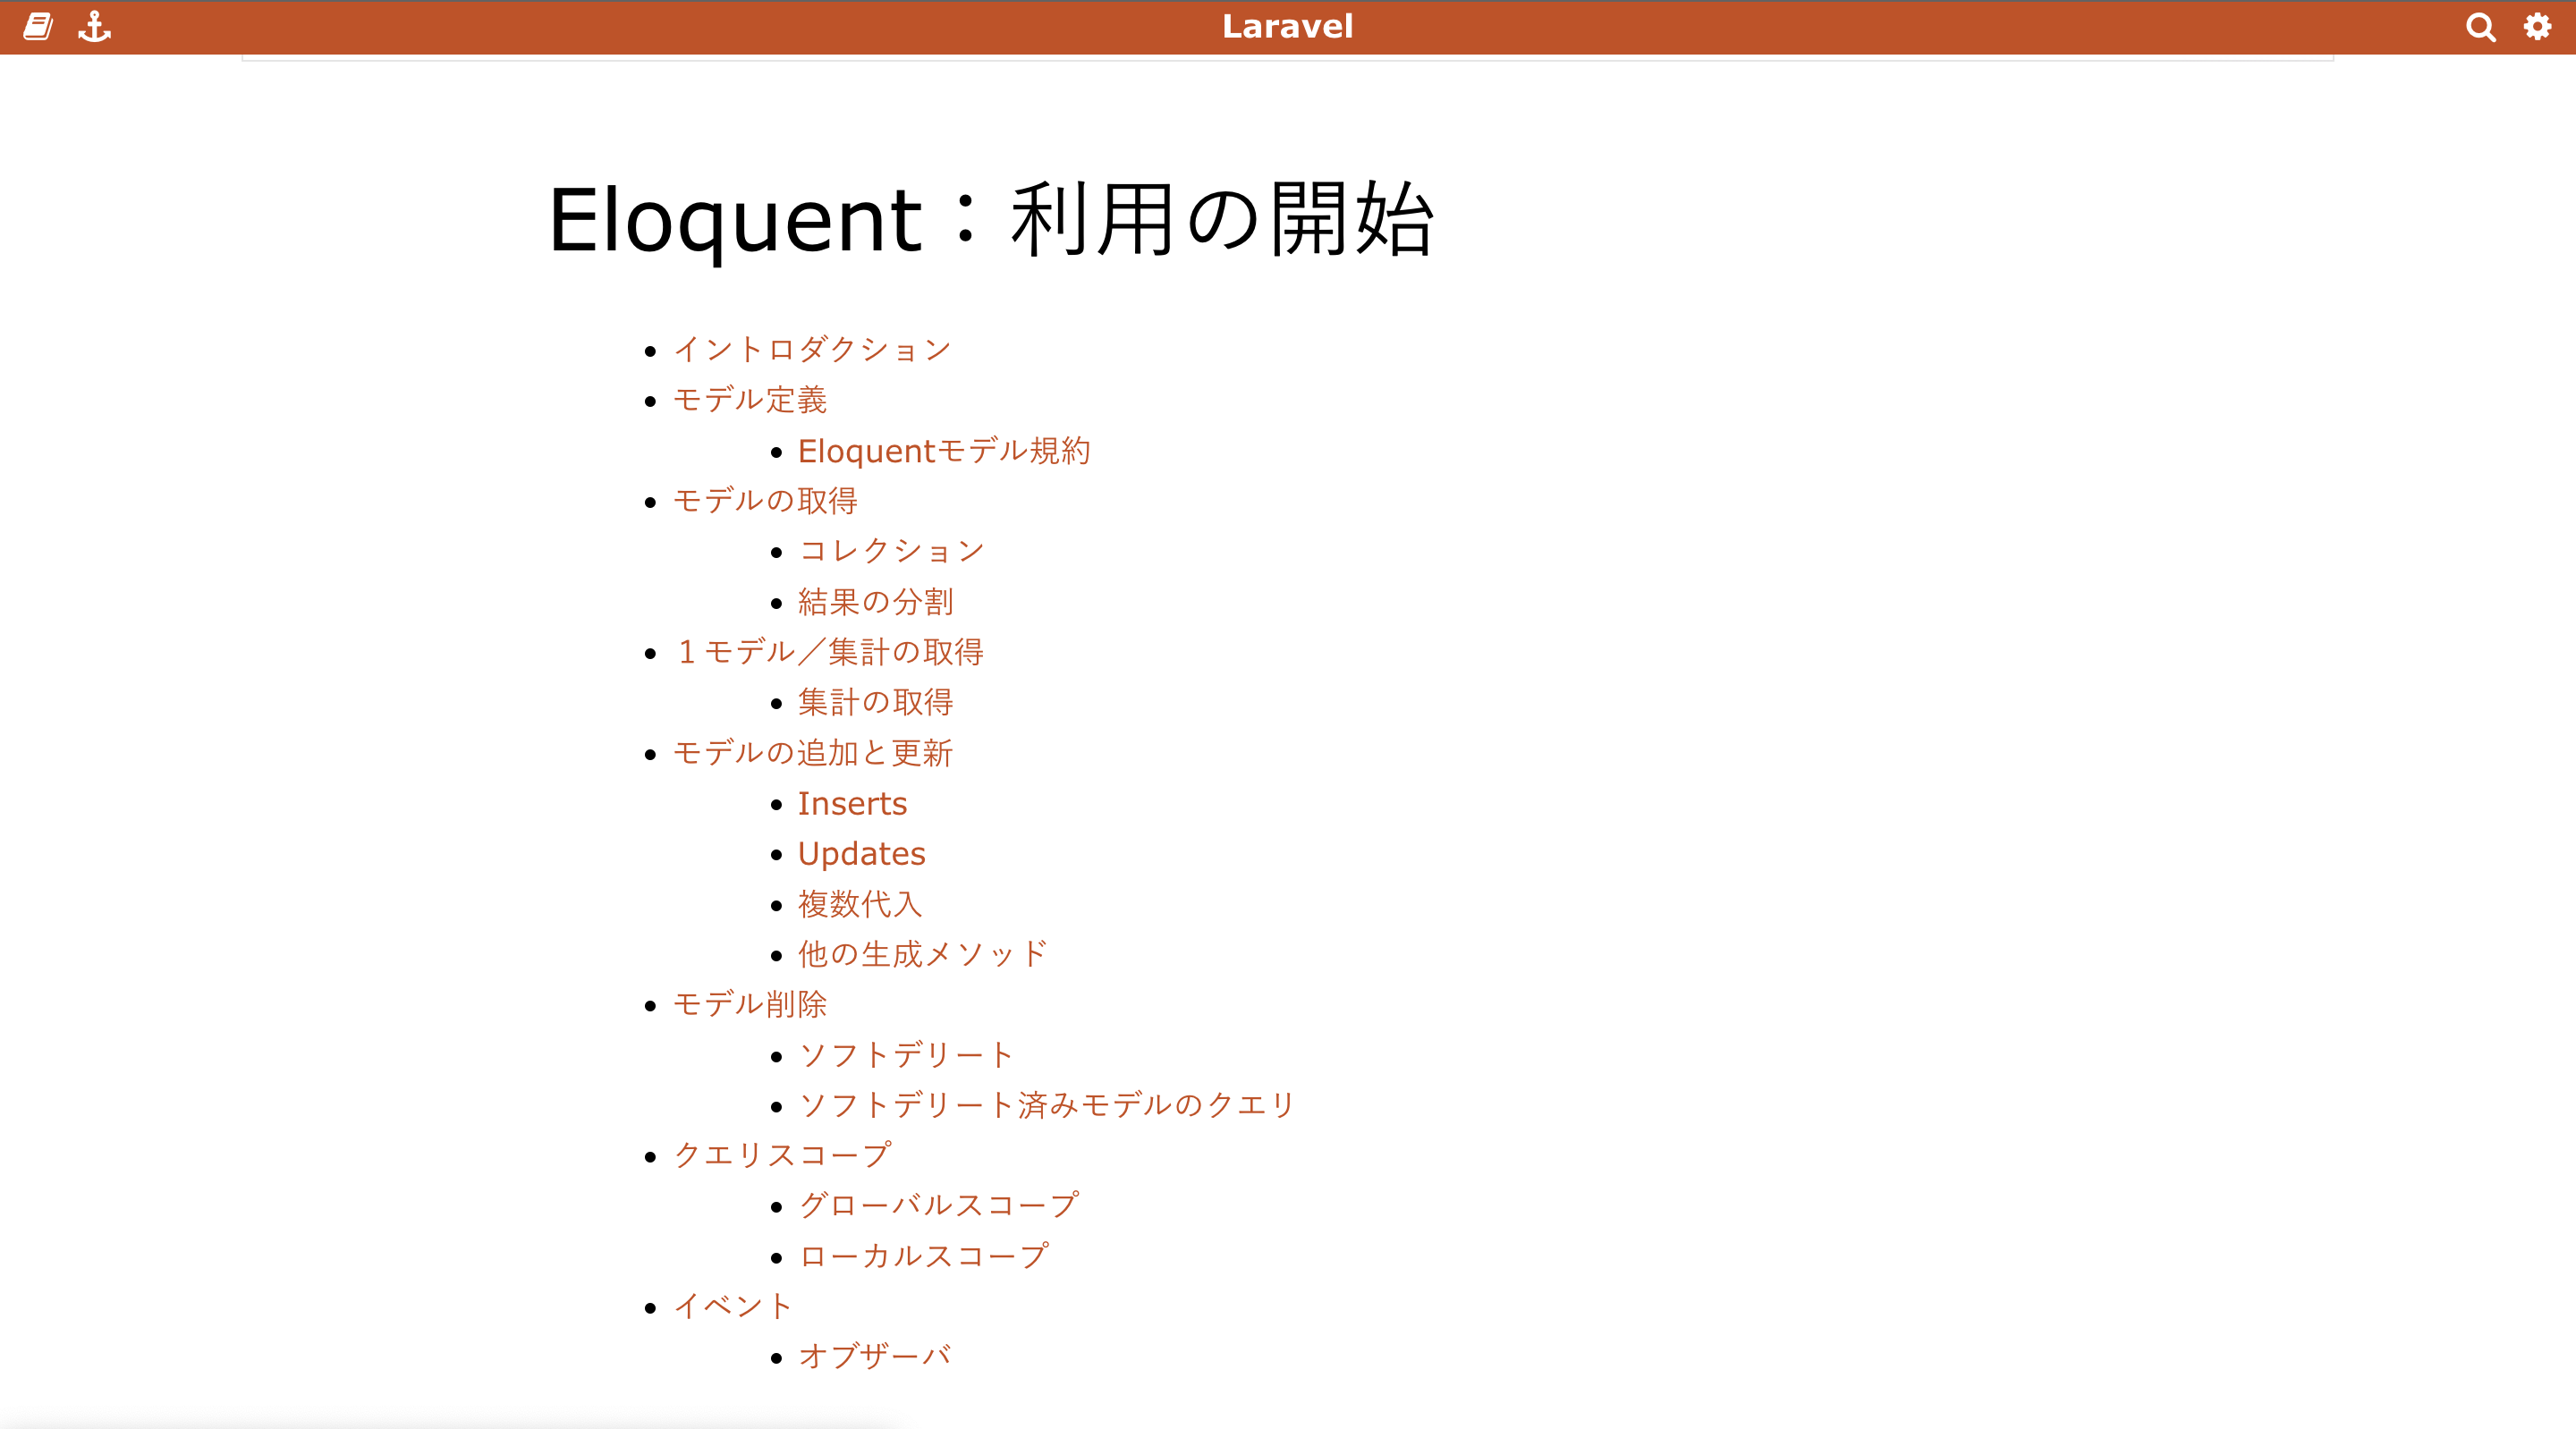Click the Eloquent：利用の開始 heading
The height and width of the screenshot is (1429, 2576).
coord(991,220)
